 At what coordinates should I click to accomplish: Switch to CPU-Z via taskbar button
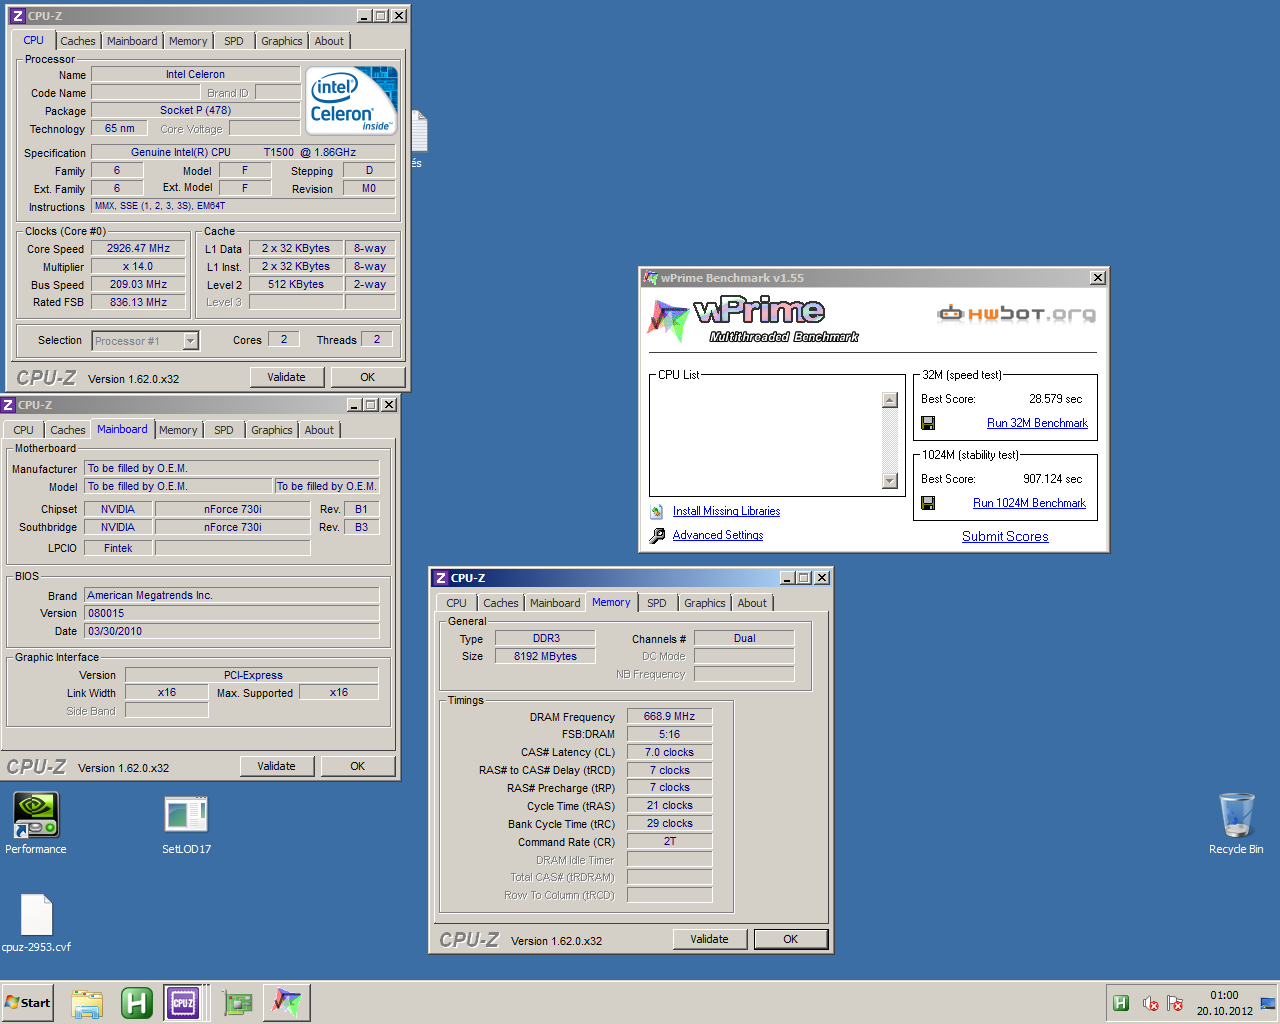coord(183,1002)
